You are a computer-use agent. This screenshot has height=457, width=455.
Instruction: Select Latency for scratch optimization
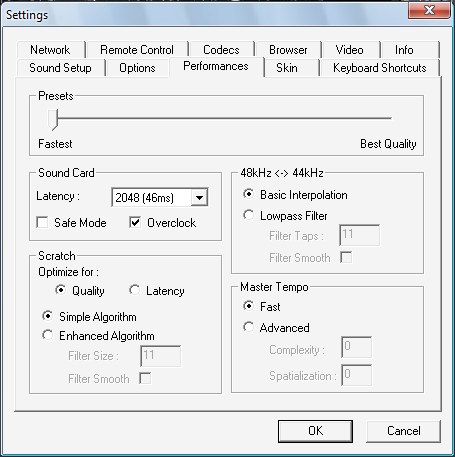coord(134,290)
